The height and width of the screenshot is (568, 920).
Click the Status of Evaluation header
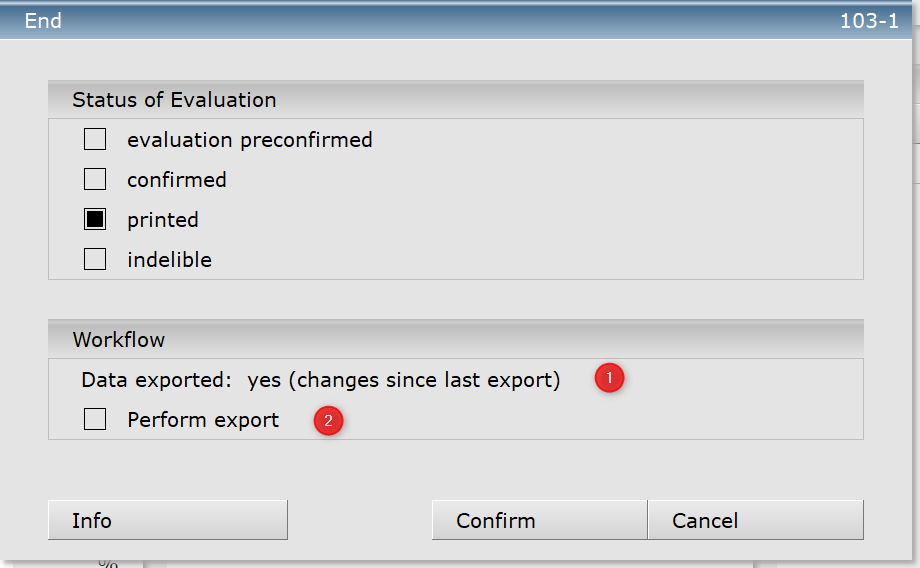pos(174,100)
